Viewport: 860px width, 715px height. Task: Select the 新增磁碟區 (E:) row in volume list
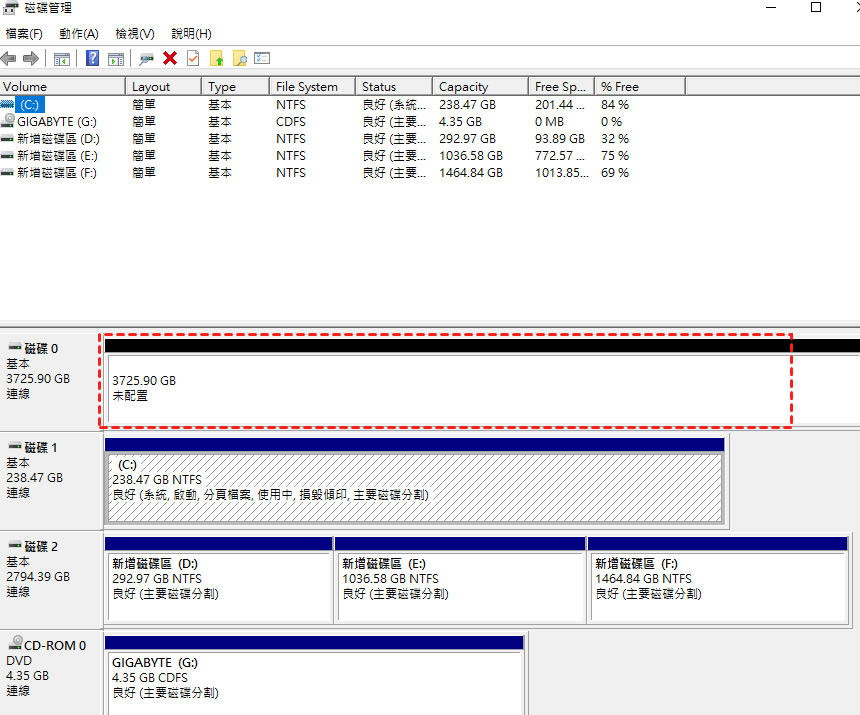pos(56,155)
